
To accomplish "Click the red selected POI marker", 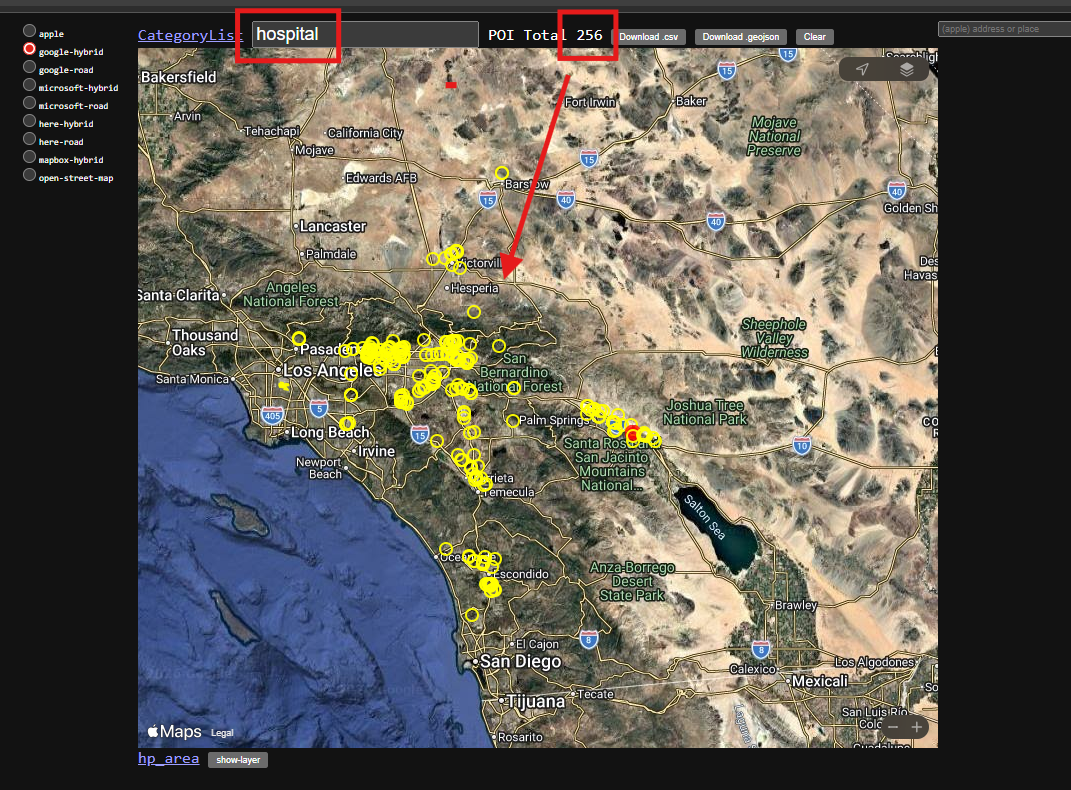I will tap(632, 435).
